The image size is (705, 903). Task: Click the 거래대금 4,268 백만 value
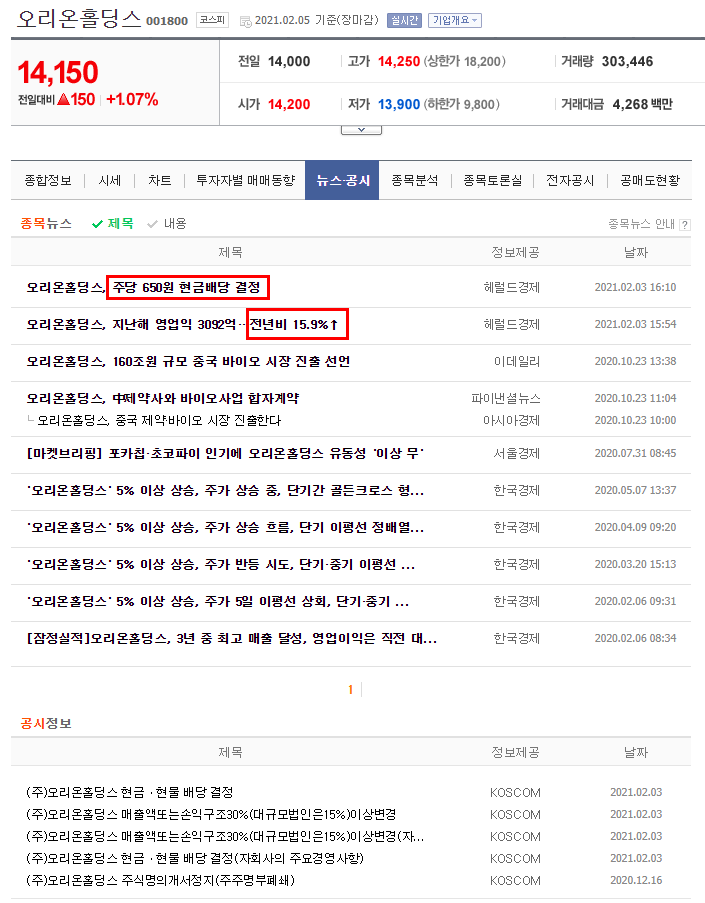(642, 104)
